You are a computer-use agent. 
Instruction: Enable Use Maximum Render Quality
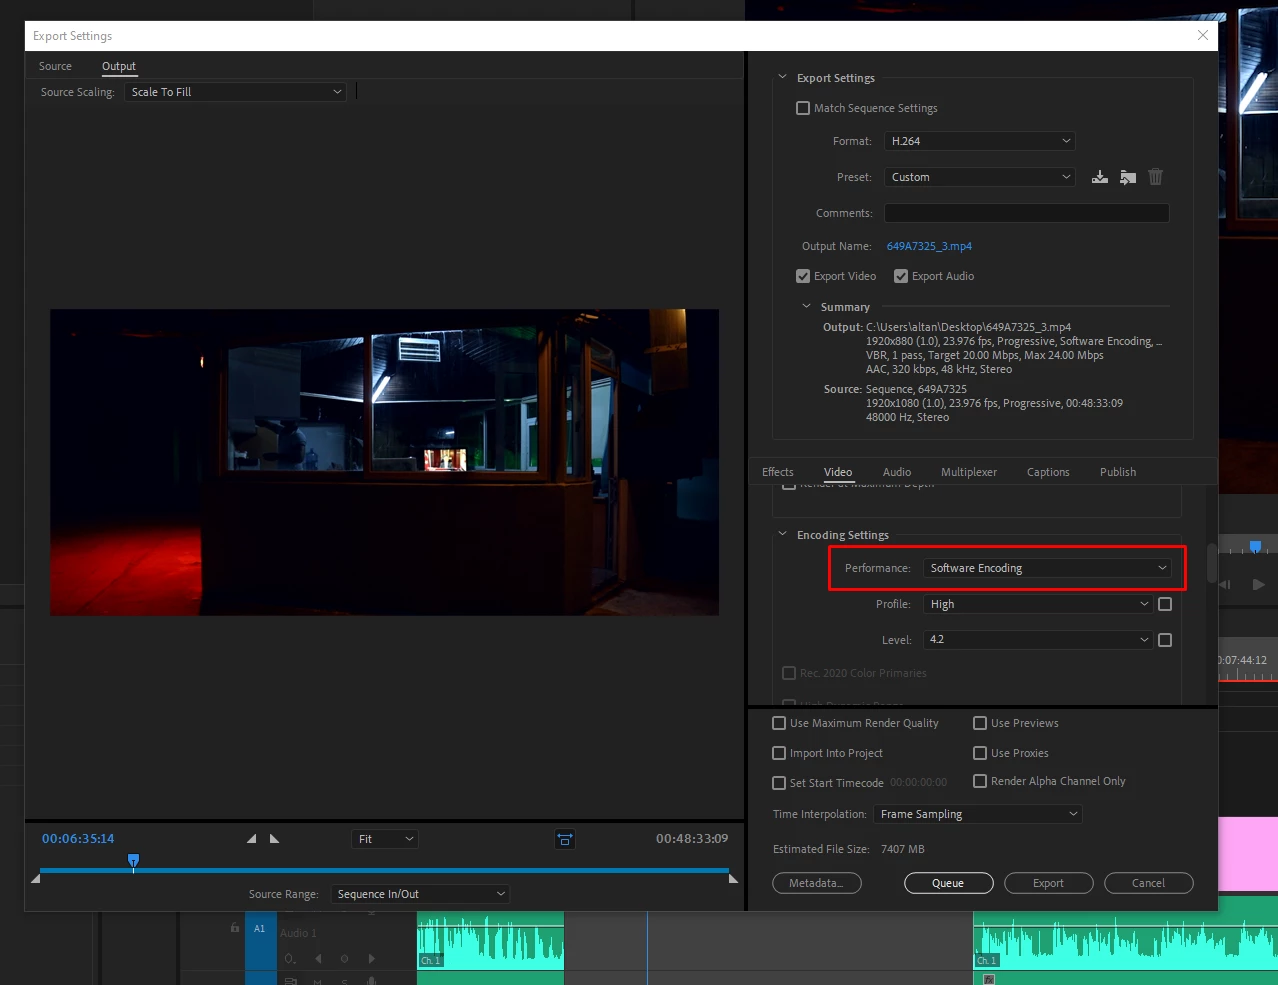click(779, 723)
